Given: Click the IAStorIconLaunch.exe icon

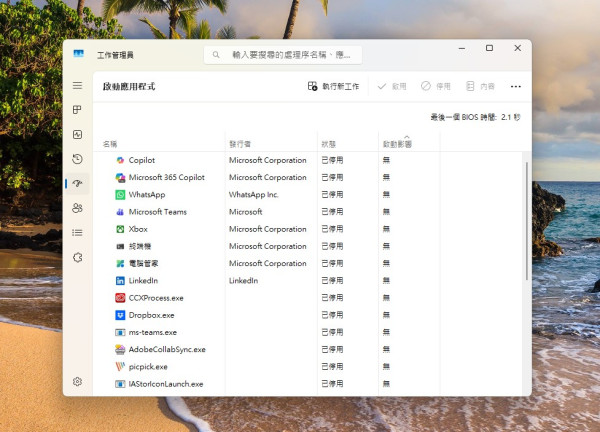Looking at the screenshot, I should click(120, 384).
